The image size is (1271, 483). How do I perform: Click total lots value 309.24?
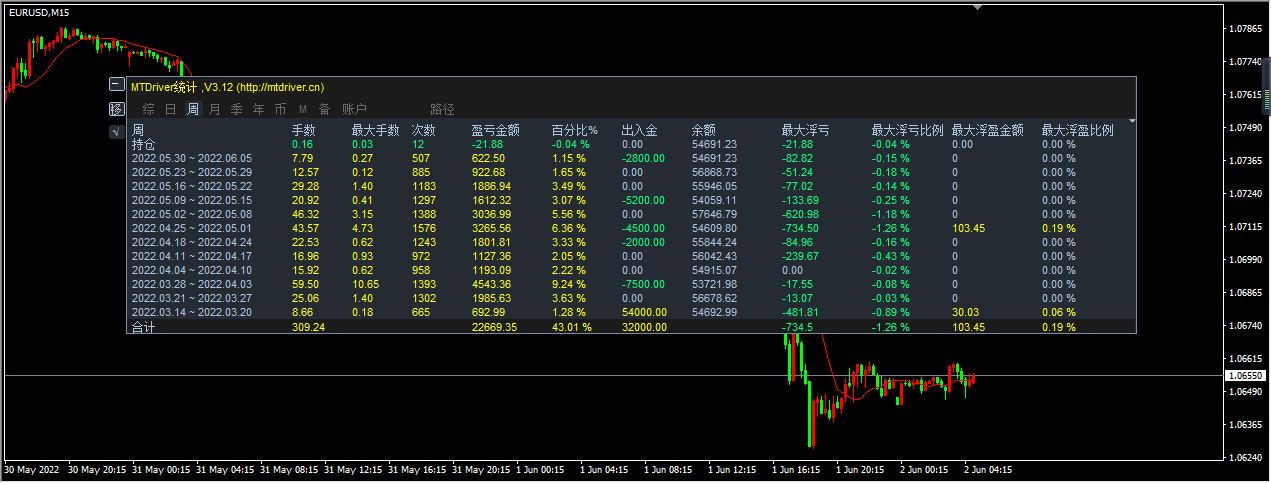pyautogui.click(x=308, y=327)
